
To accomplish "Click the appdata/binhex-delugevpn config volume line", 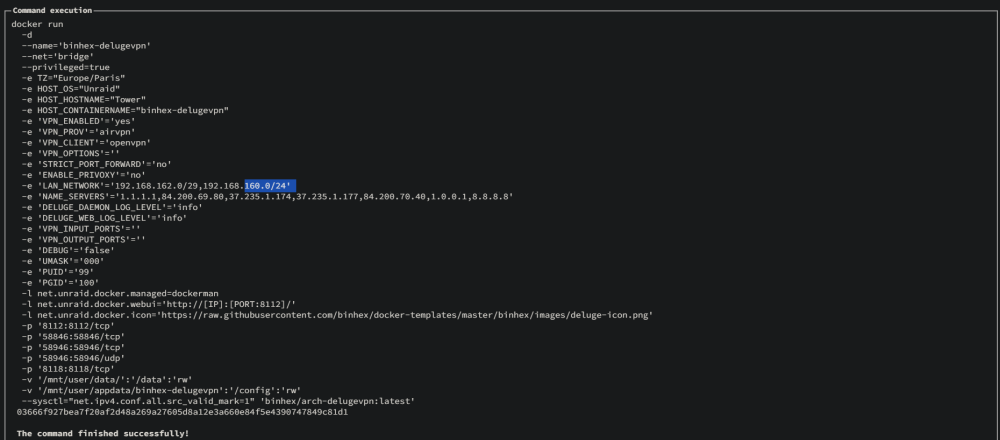I will pyautogui.click(x=161, y=391).
